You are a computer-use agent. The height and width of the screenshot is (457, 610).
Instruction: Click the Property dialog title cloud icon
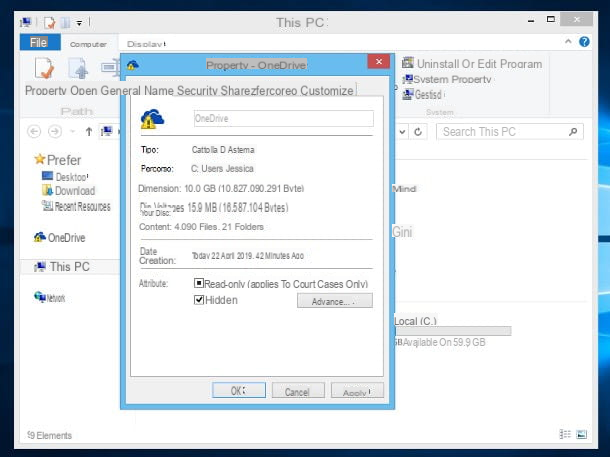tap(132, 65)
